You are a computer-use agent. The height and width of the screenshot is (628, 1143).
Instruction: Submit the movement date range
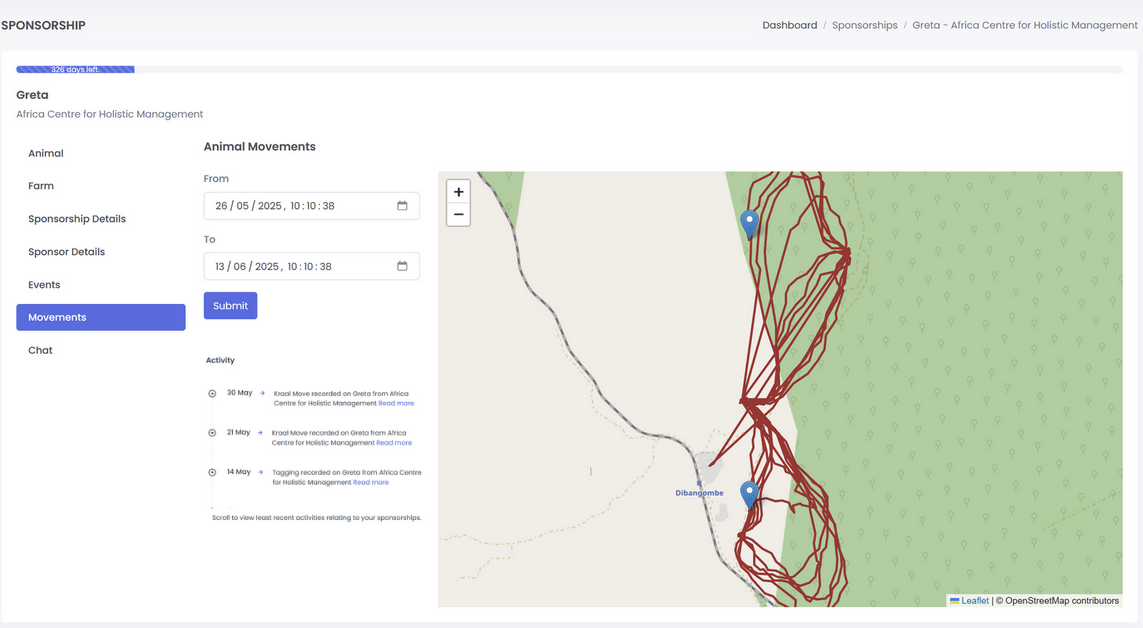pos(230,305)
